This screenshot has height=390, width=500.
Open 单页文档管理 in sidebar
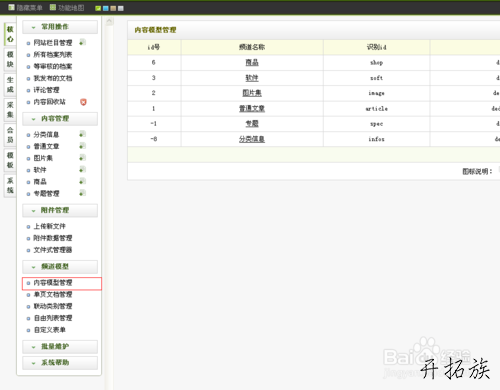tap(53, 294)
